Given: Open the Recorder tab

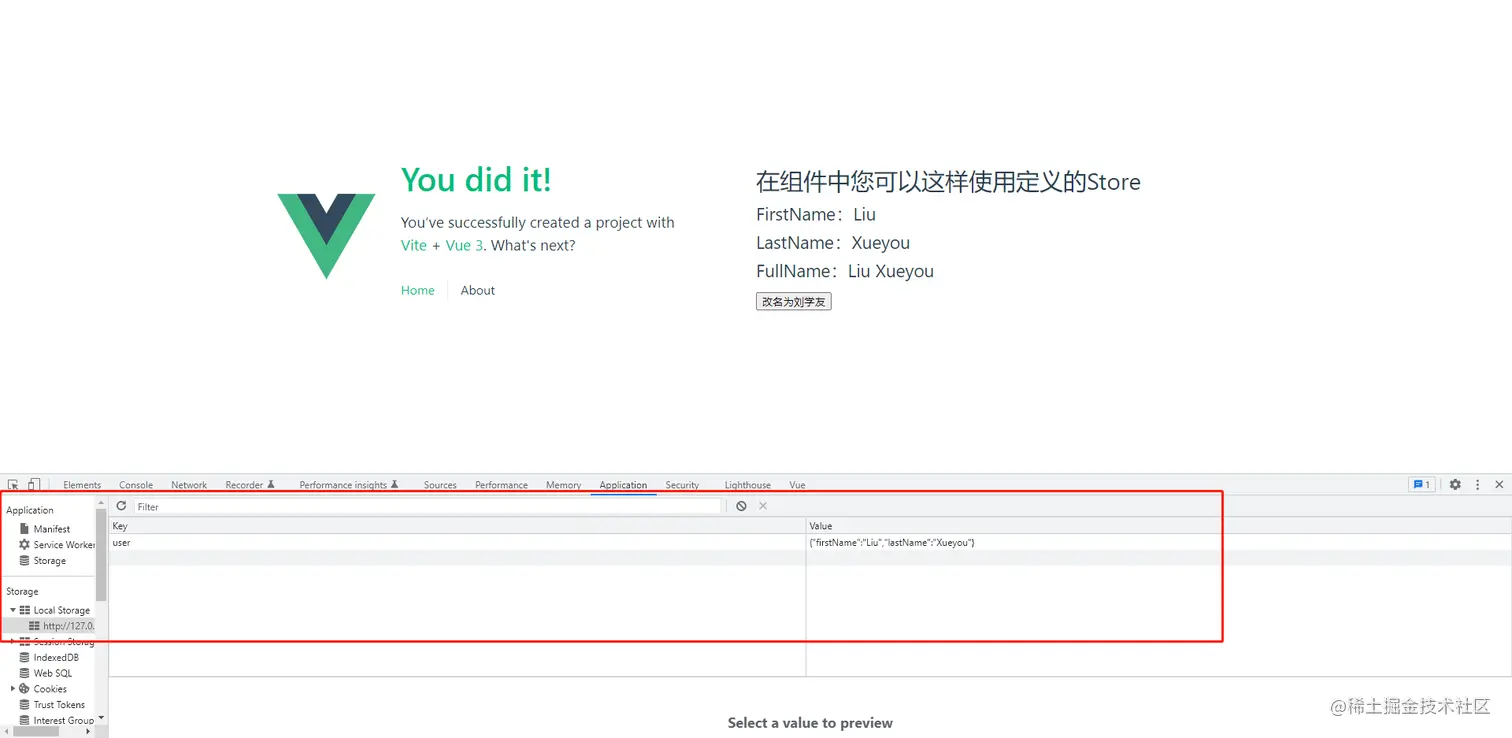Looking at the screenshot, I should 250,485.
